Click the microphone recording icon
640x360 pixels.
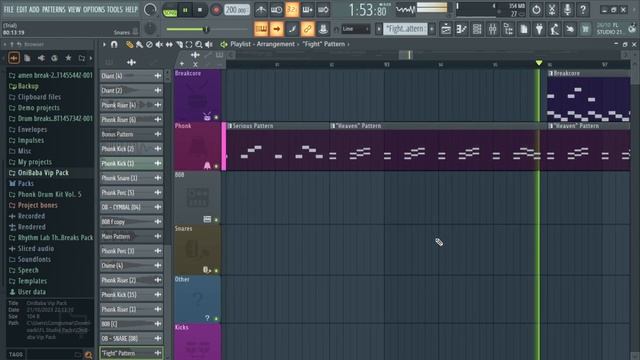(x=567, y=9)
